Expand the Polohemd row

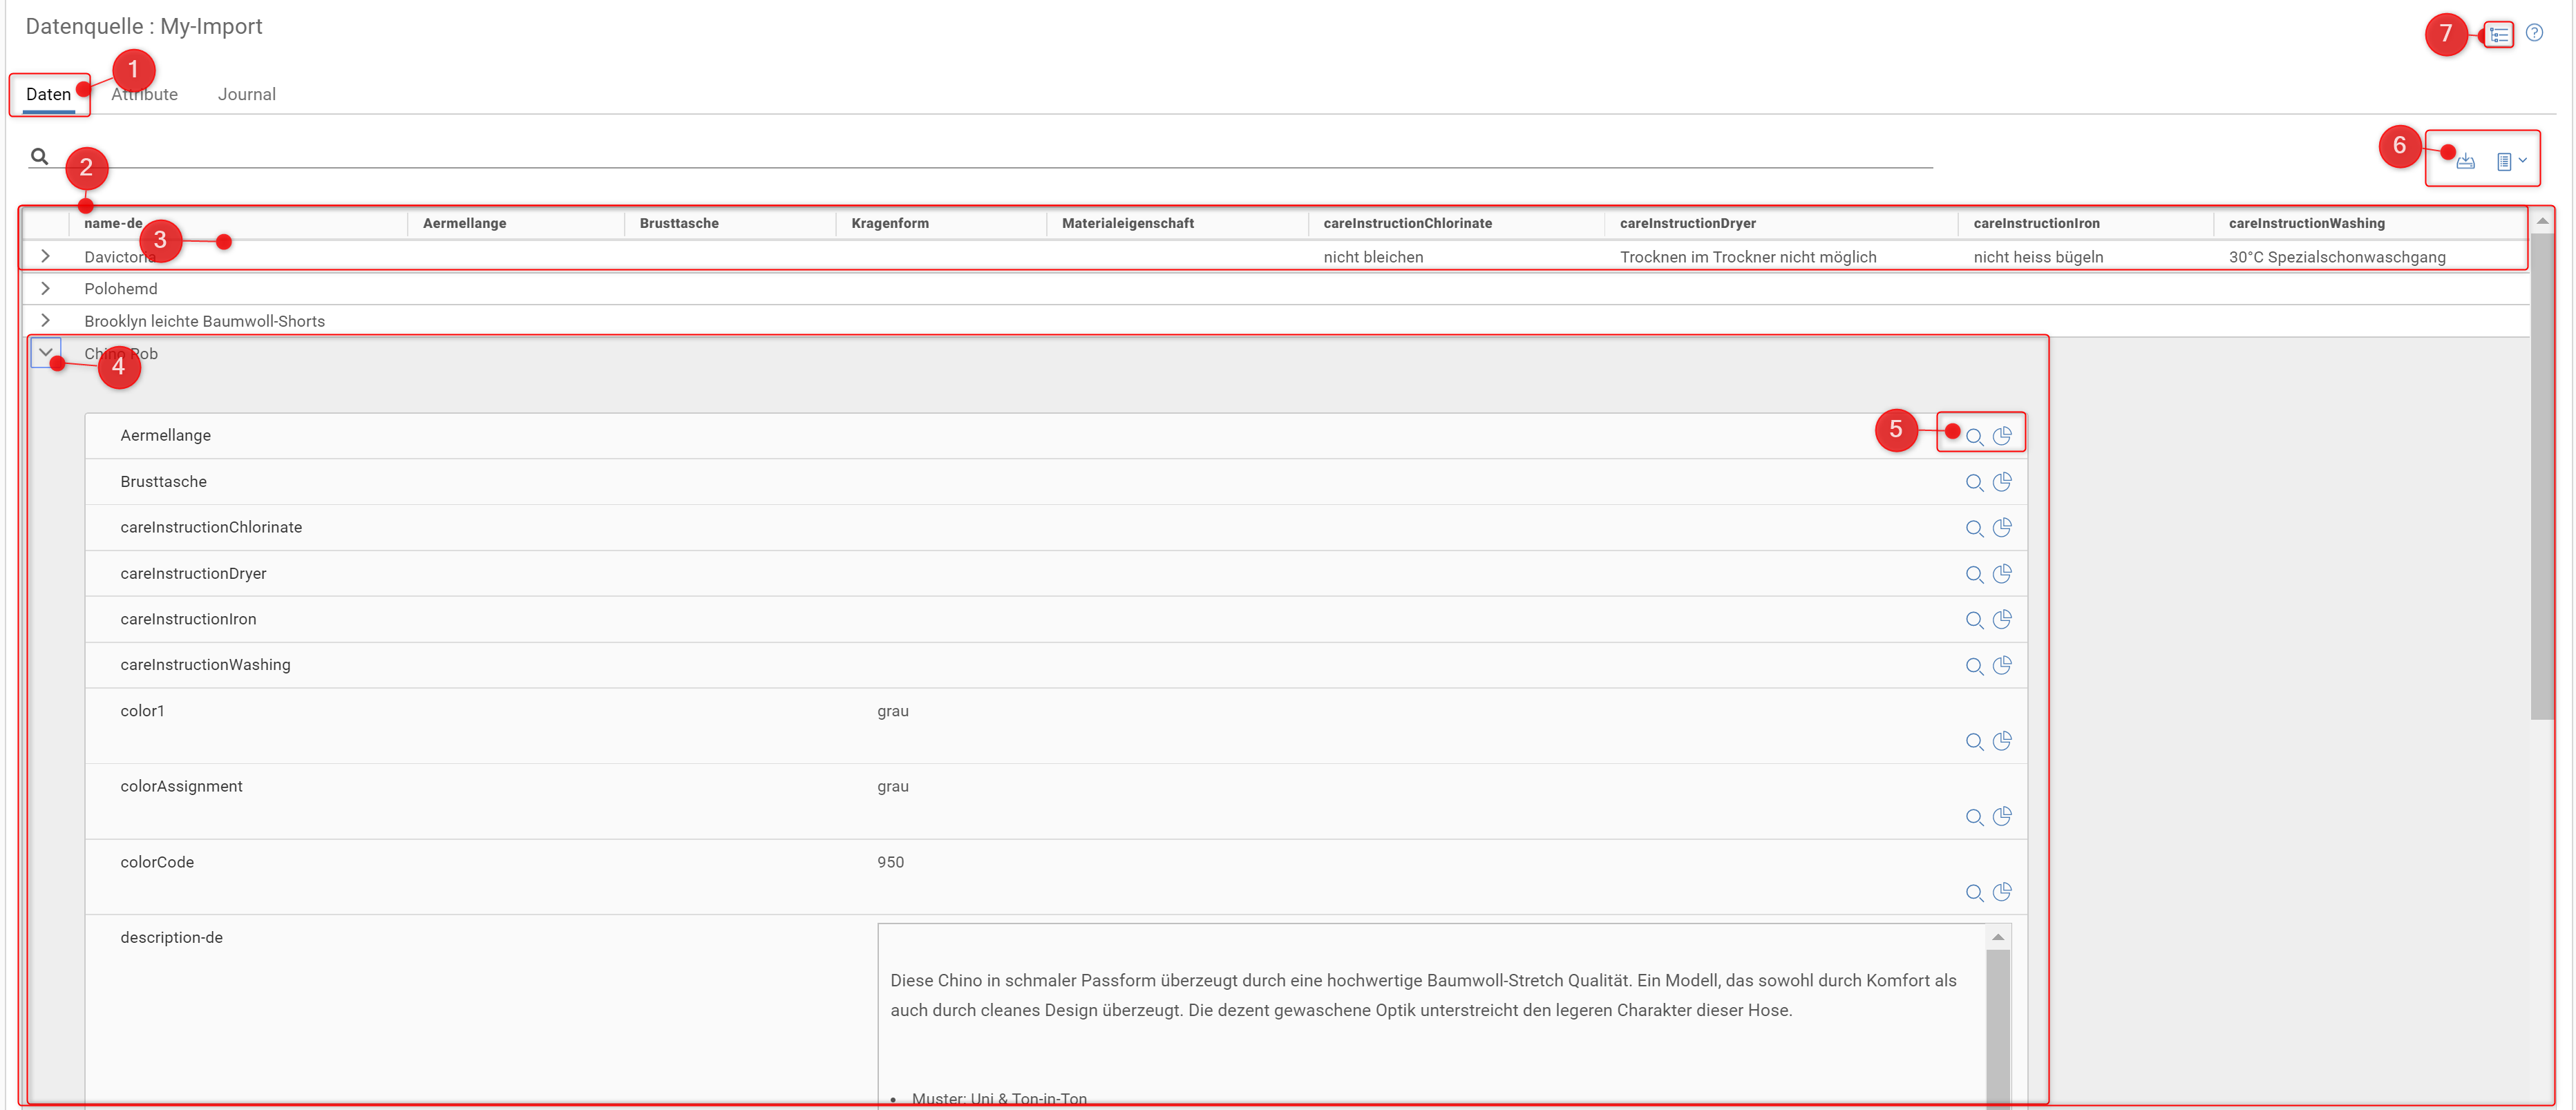[x=45, y=289]
